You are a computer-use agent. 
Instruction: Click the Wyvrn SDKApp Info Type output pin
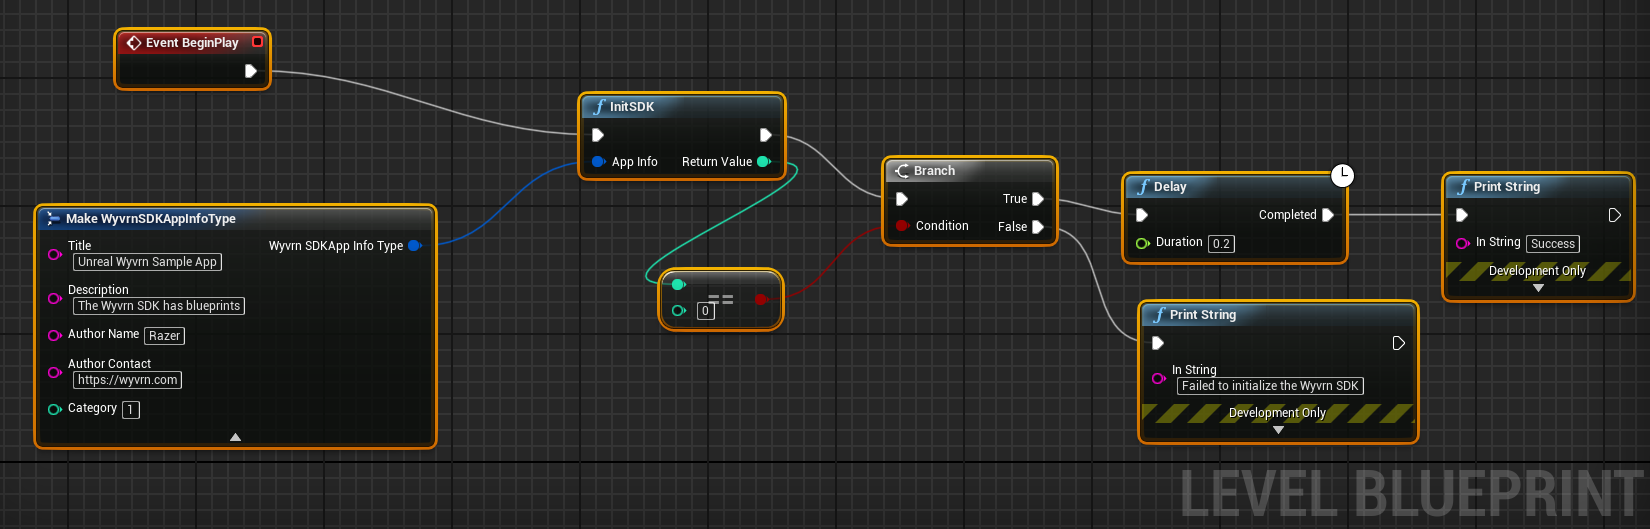pyautogui.click(x=415, y=246)
